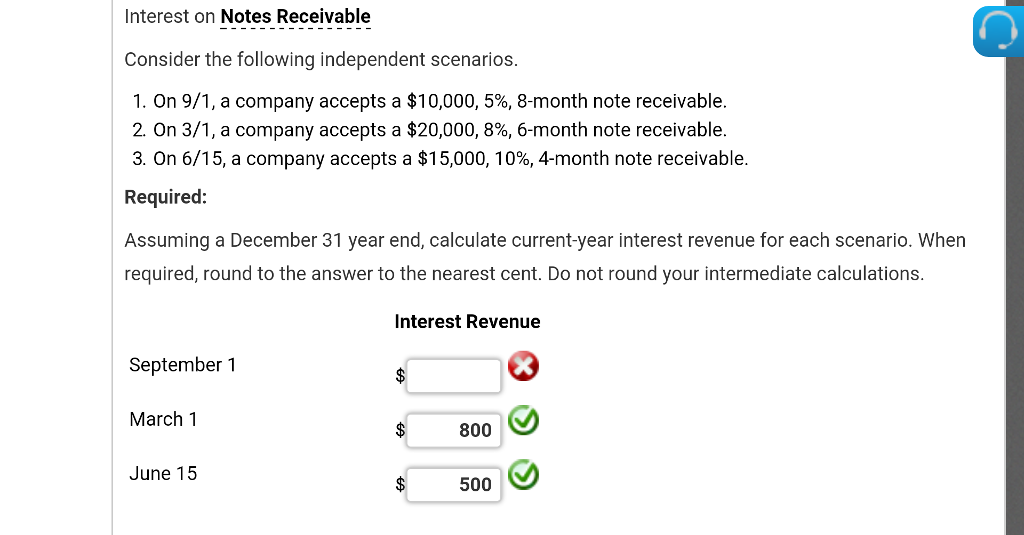Screen dimensions: 1024x535
Task: Select the March 1 field containing 800
Action: coord(454,430)
